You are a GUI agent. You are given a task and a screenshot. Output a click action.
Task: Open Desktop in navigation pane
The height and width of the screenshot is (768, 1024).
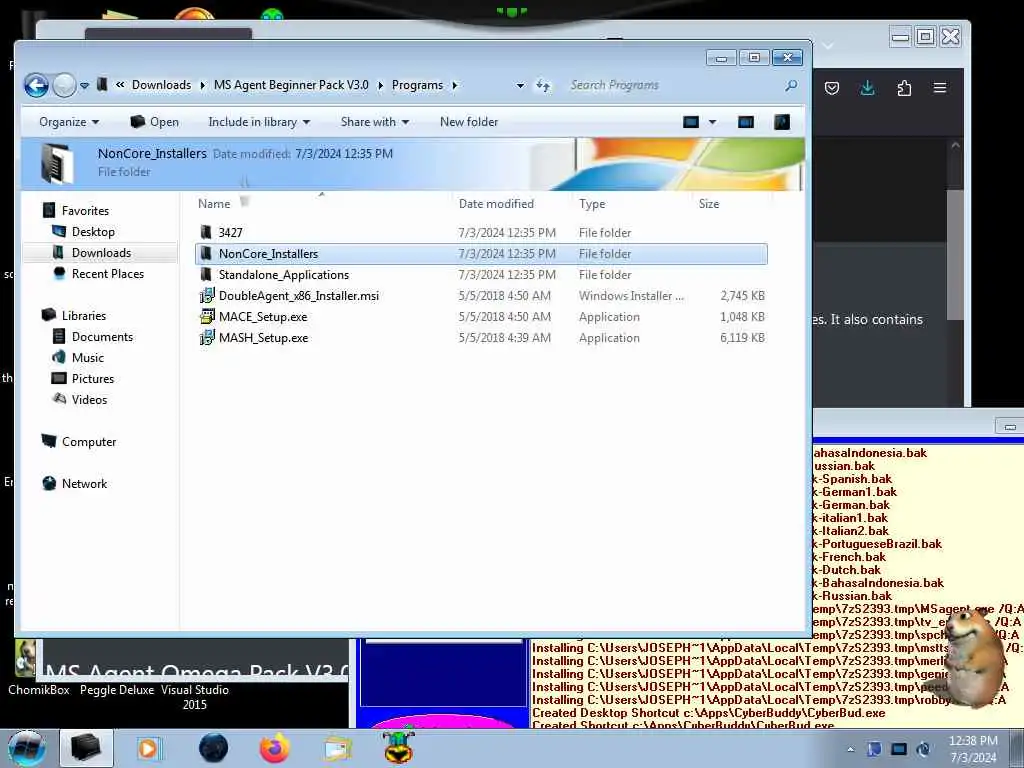tap(93, 232)
